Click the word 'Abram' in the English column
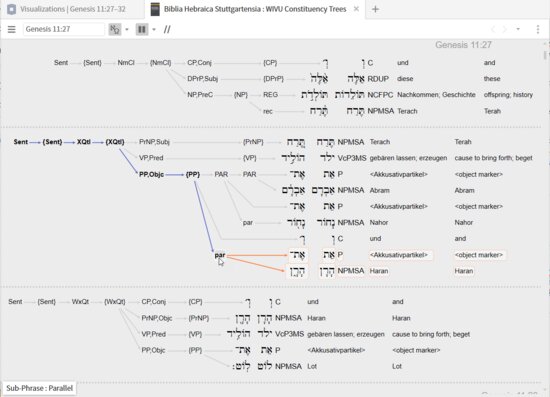Screen dimensions: 550x397 tap(464, 190)
